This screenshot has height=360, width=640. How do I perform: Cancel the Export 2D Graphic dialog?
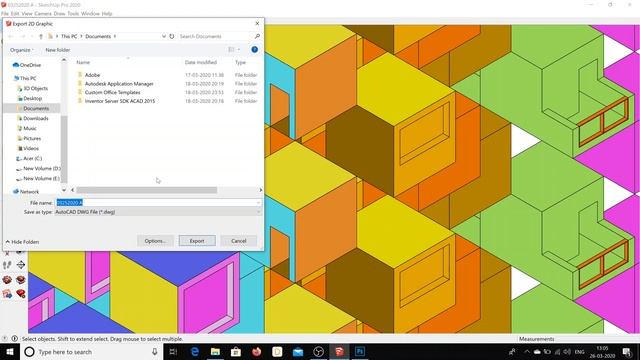click(x=239, y=241)
